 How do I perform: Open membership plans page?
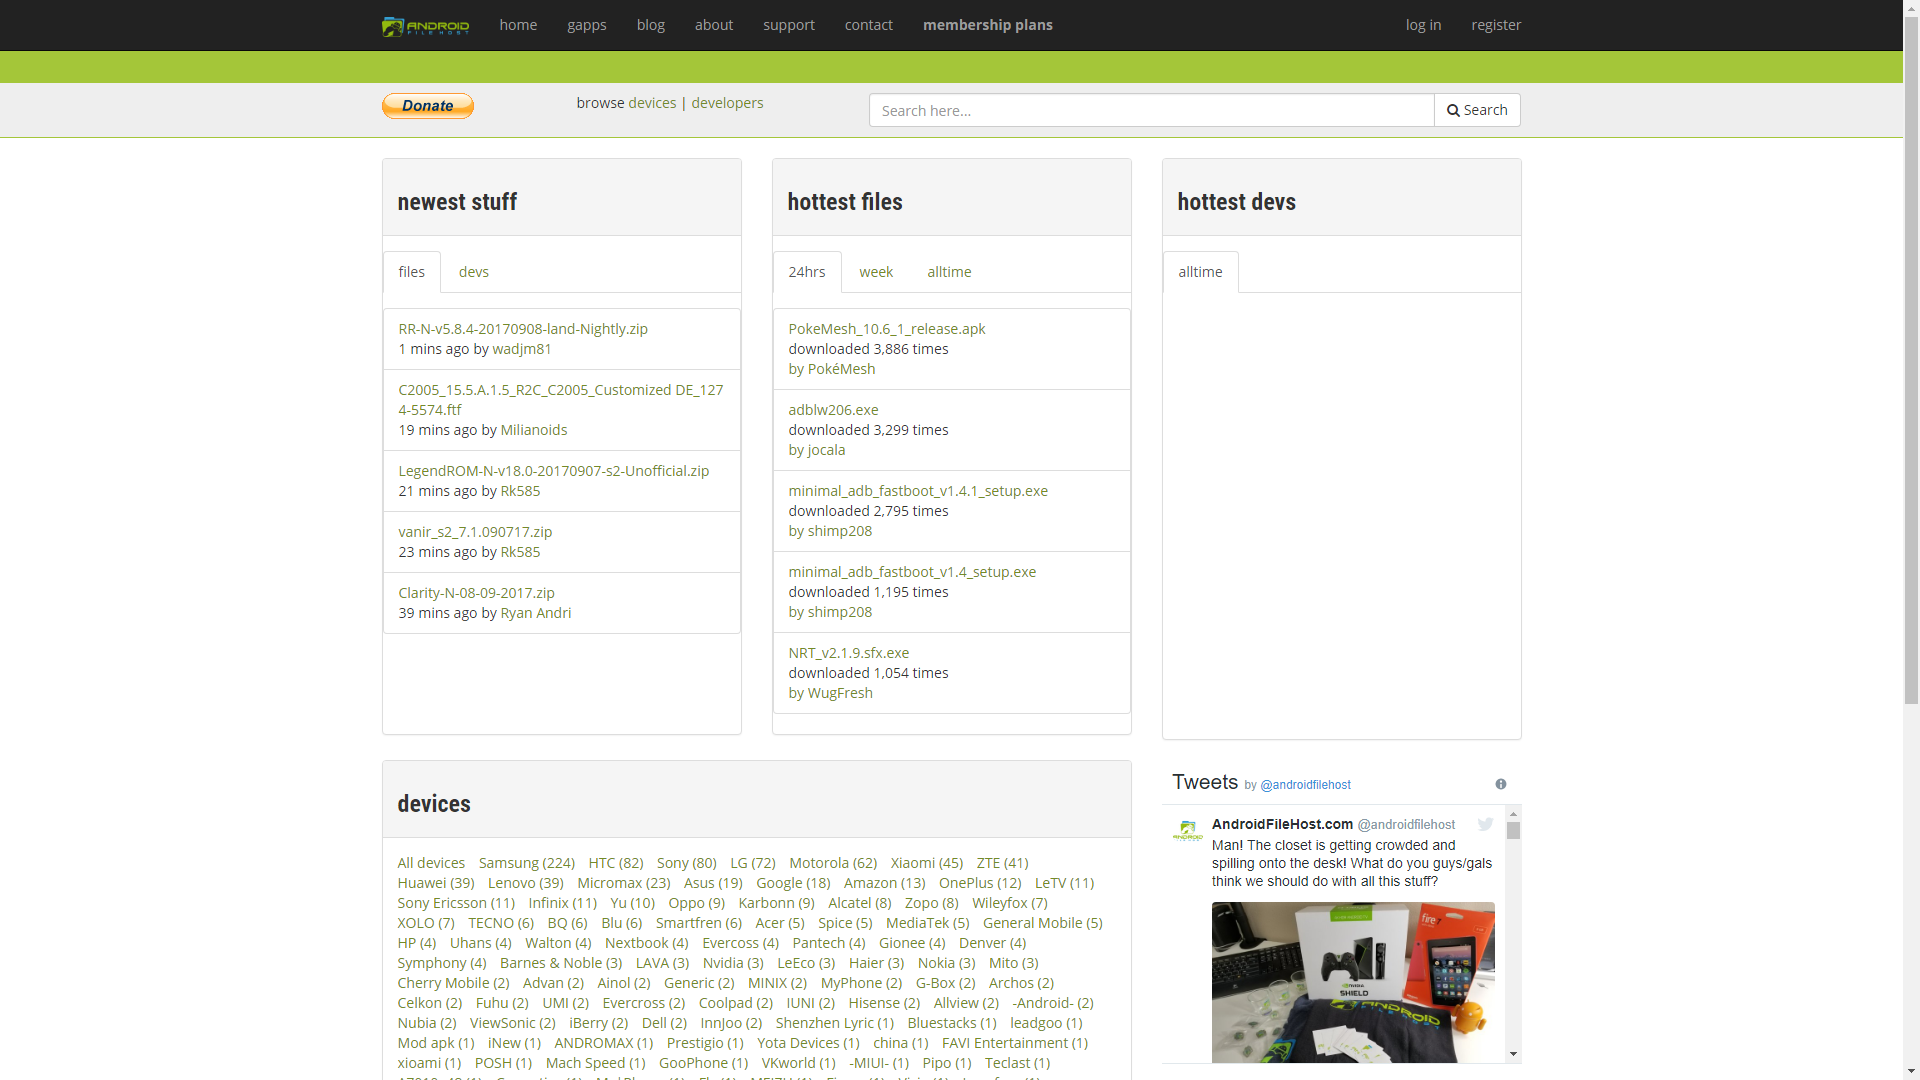coord(988,25)
